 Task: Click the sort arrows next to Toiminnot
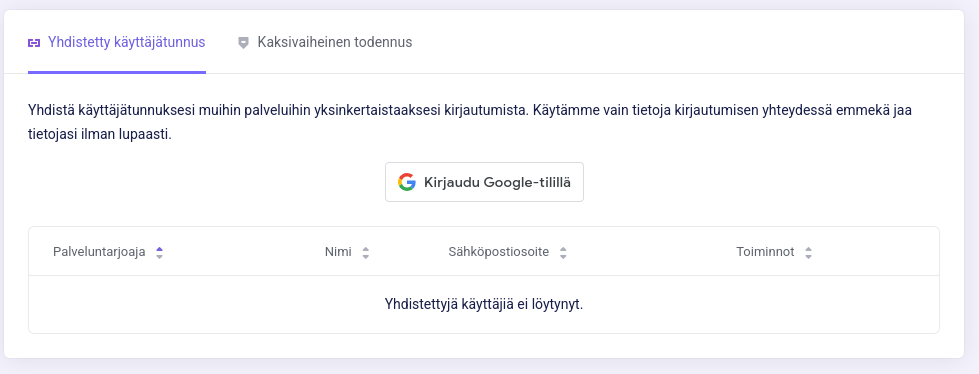(x=809, y=252)
